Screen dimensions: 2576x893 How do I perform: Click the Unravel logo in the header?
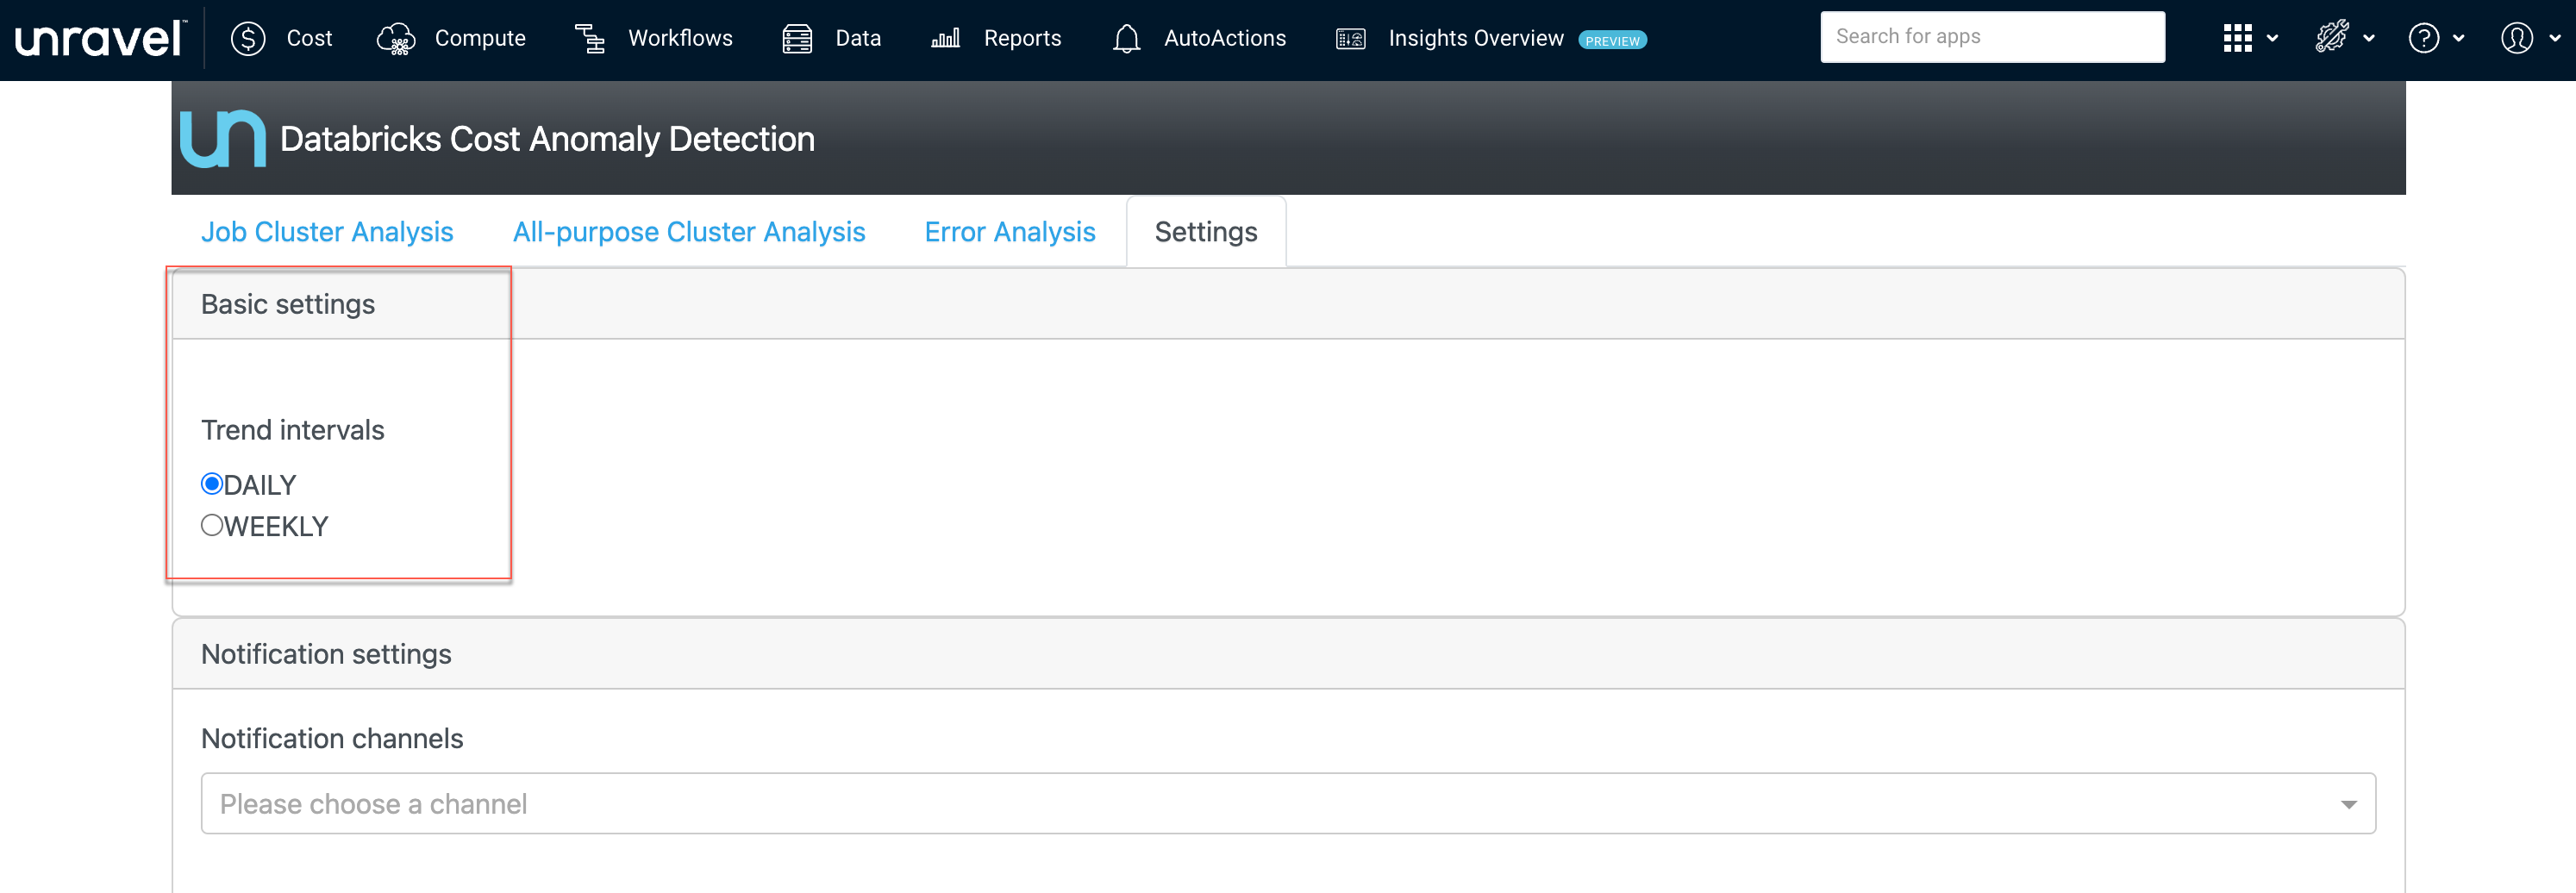(x=100, y=39)
